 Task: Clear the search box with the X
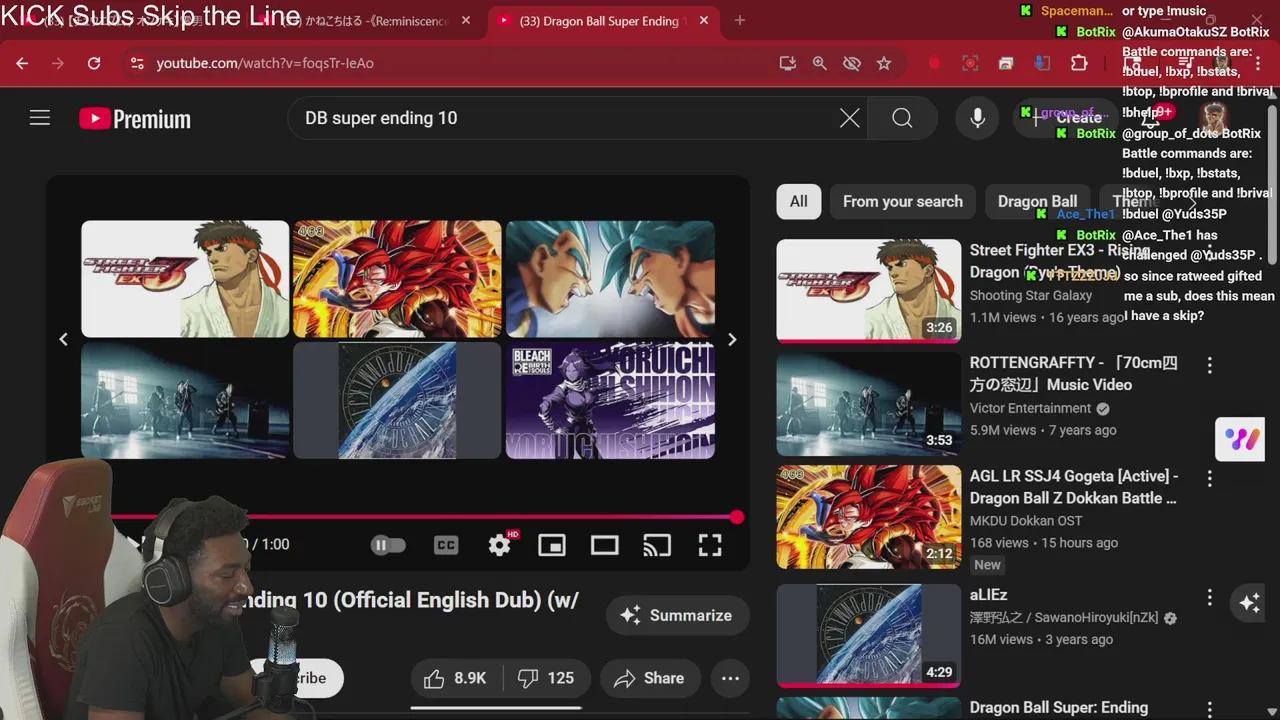click(849, 118)
